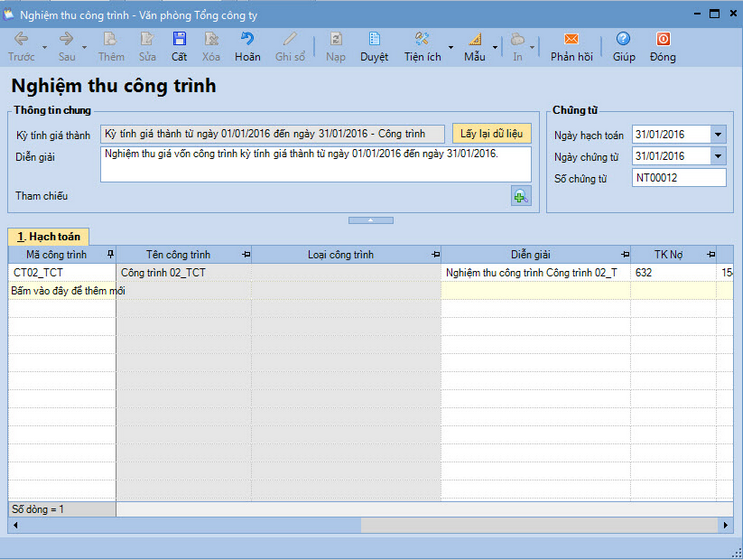The image size is (743, 560).
Task: Open the Trước dropdown arrow
Action: click(45, 47)
